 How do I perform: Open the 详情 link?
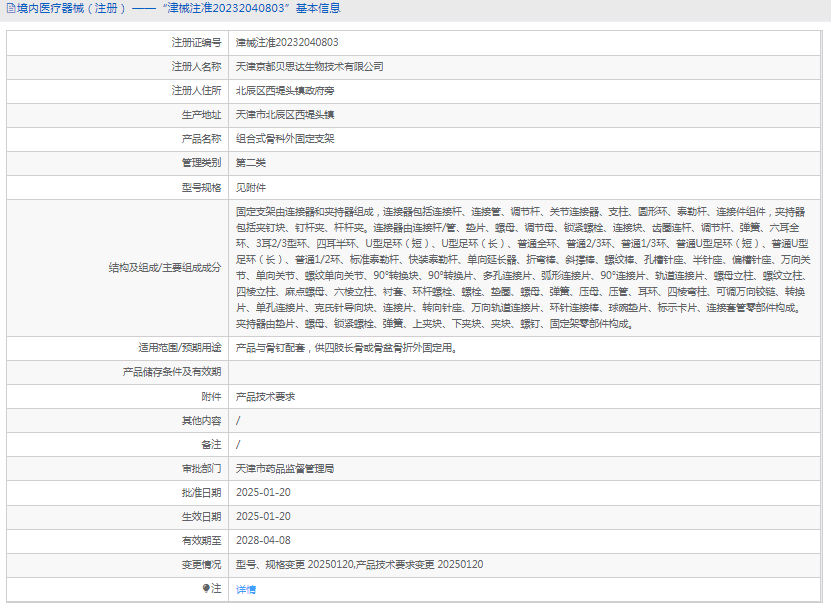pos(246,589)
